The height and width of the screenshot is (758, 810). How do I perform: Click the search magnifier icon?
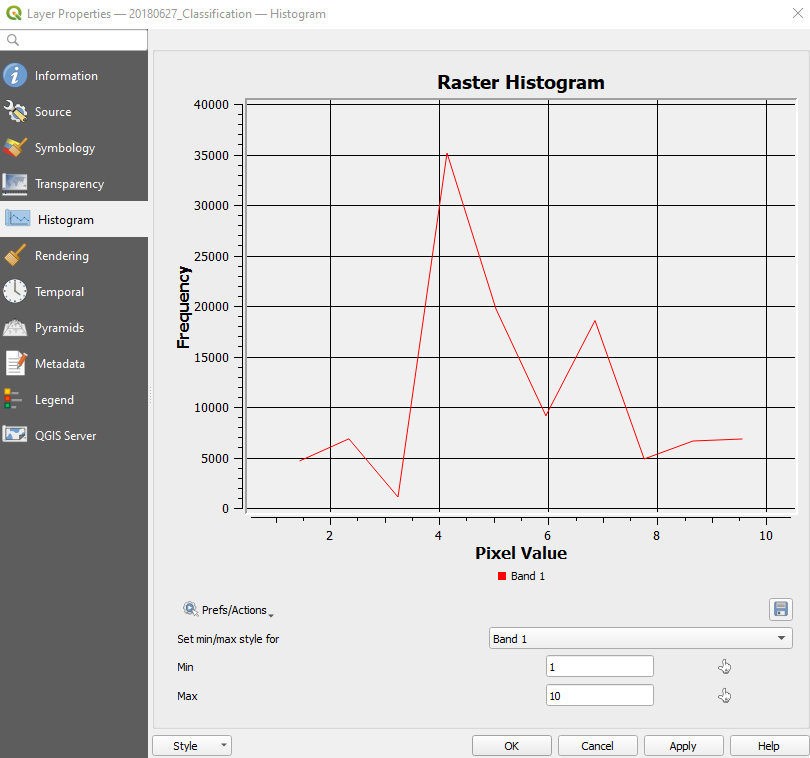point(13,40)
